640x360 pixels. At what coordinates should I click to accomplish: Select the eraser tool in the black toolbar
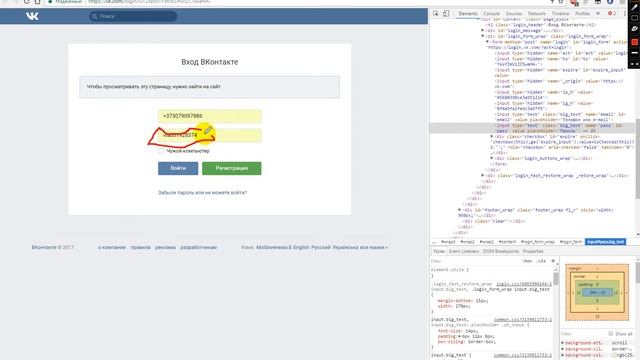[x=634, y=29]
